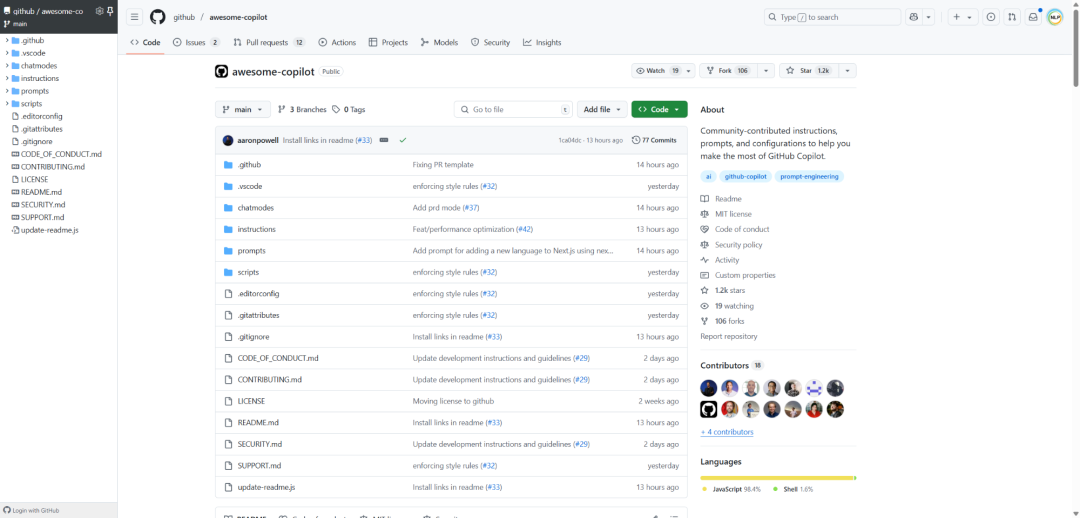Image resolution: width=1080 pixels, height=518 pixels.
Task: Open the main branch selector dropdown
Action: click(242, 110)
